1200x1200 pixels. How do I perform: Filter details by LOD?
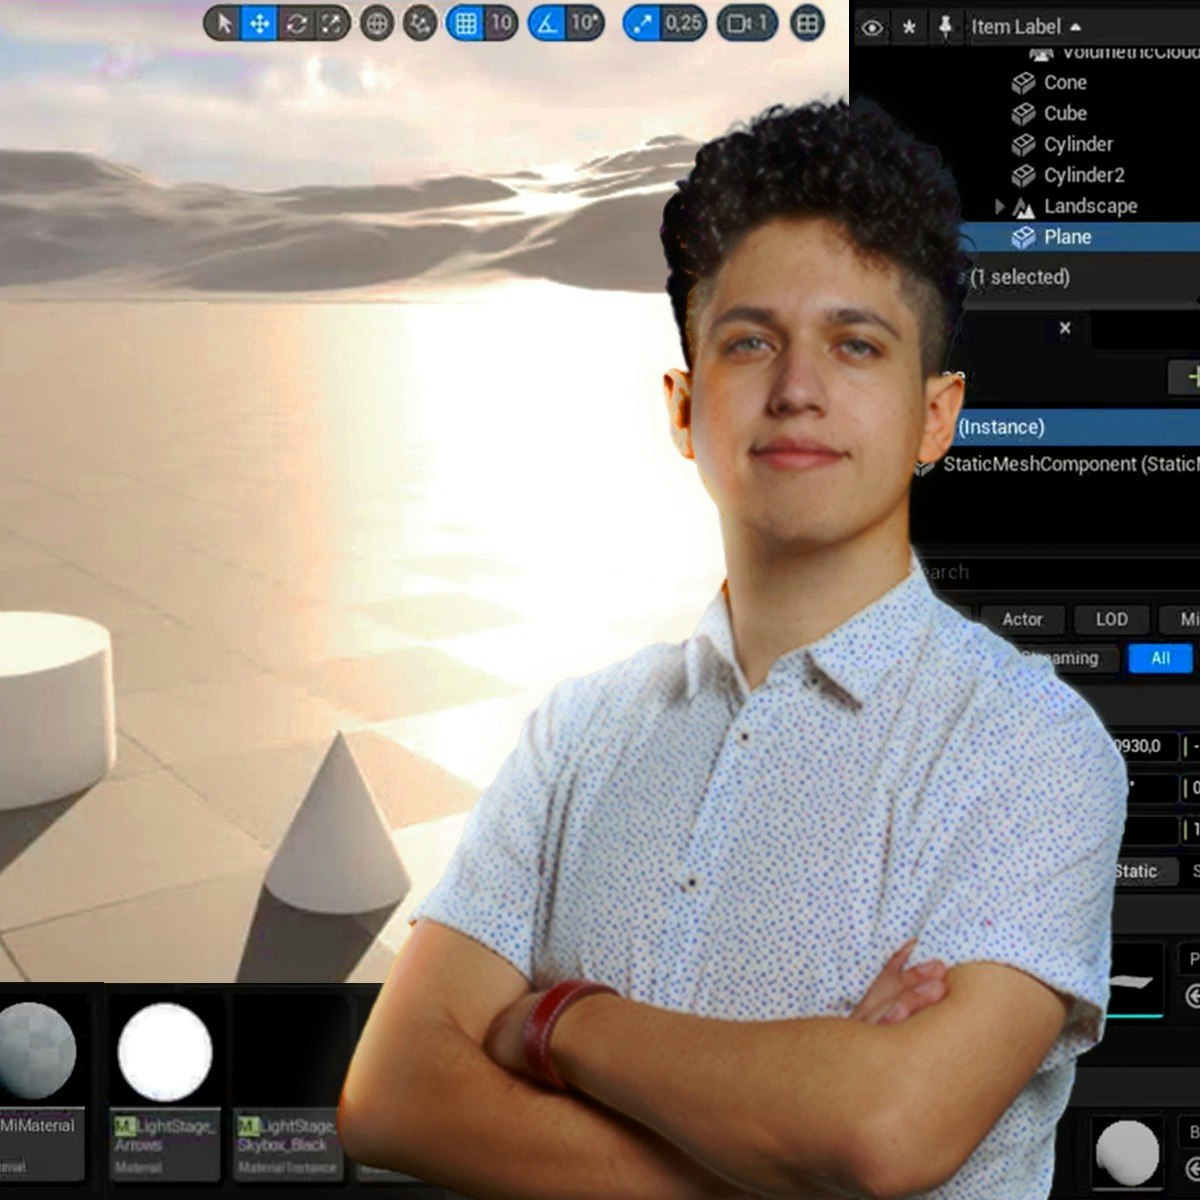1111,620
